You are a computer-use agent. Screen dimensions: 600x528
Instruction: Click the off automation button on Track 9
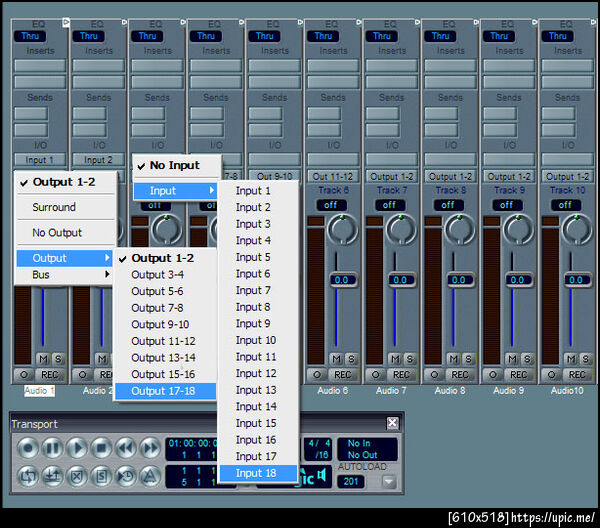click(507, 205)
